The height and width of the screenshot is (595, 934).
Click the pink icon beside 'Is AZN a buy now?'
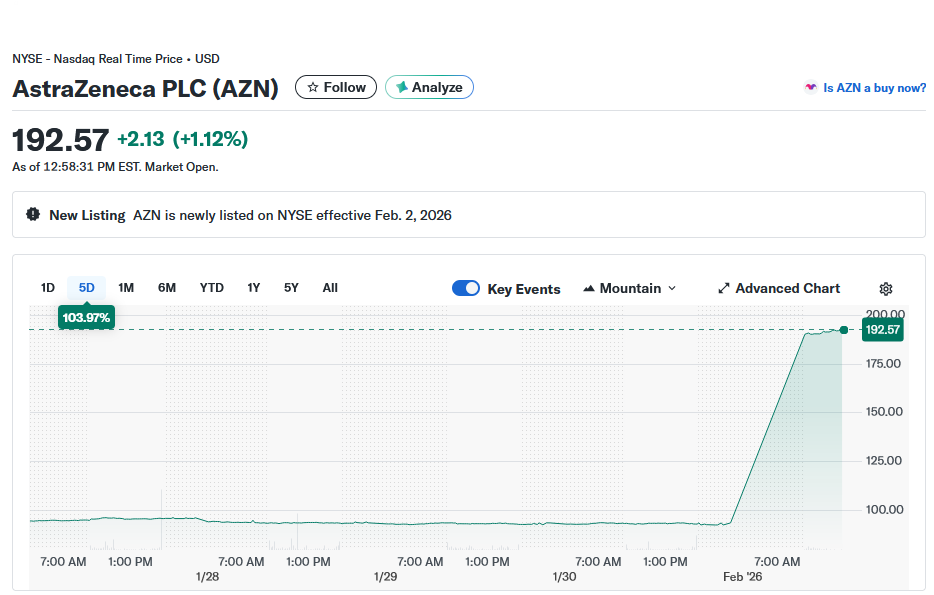810,88
